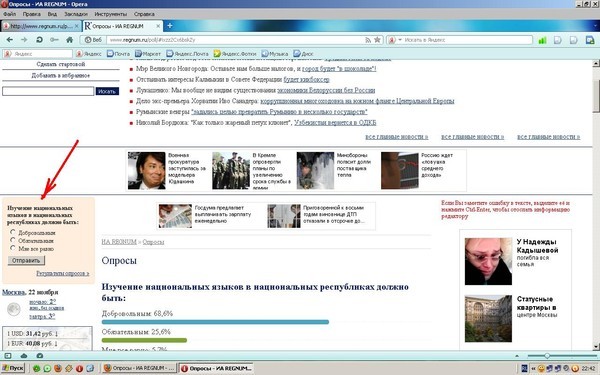The height and width of the screenshot is (375, 600).
Task: Expand the zoom menu arrow near slider
Action: click(517, 356)
